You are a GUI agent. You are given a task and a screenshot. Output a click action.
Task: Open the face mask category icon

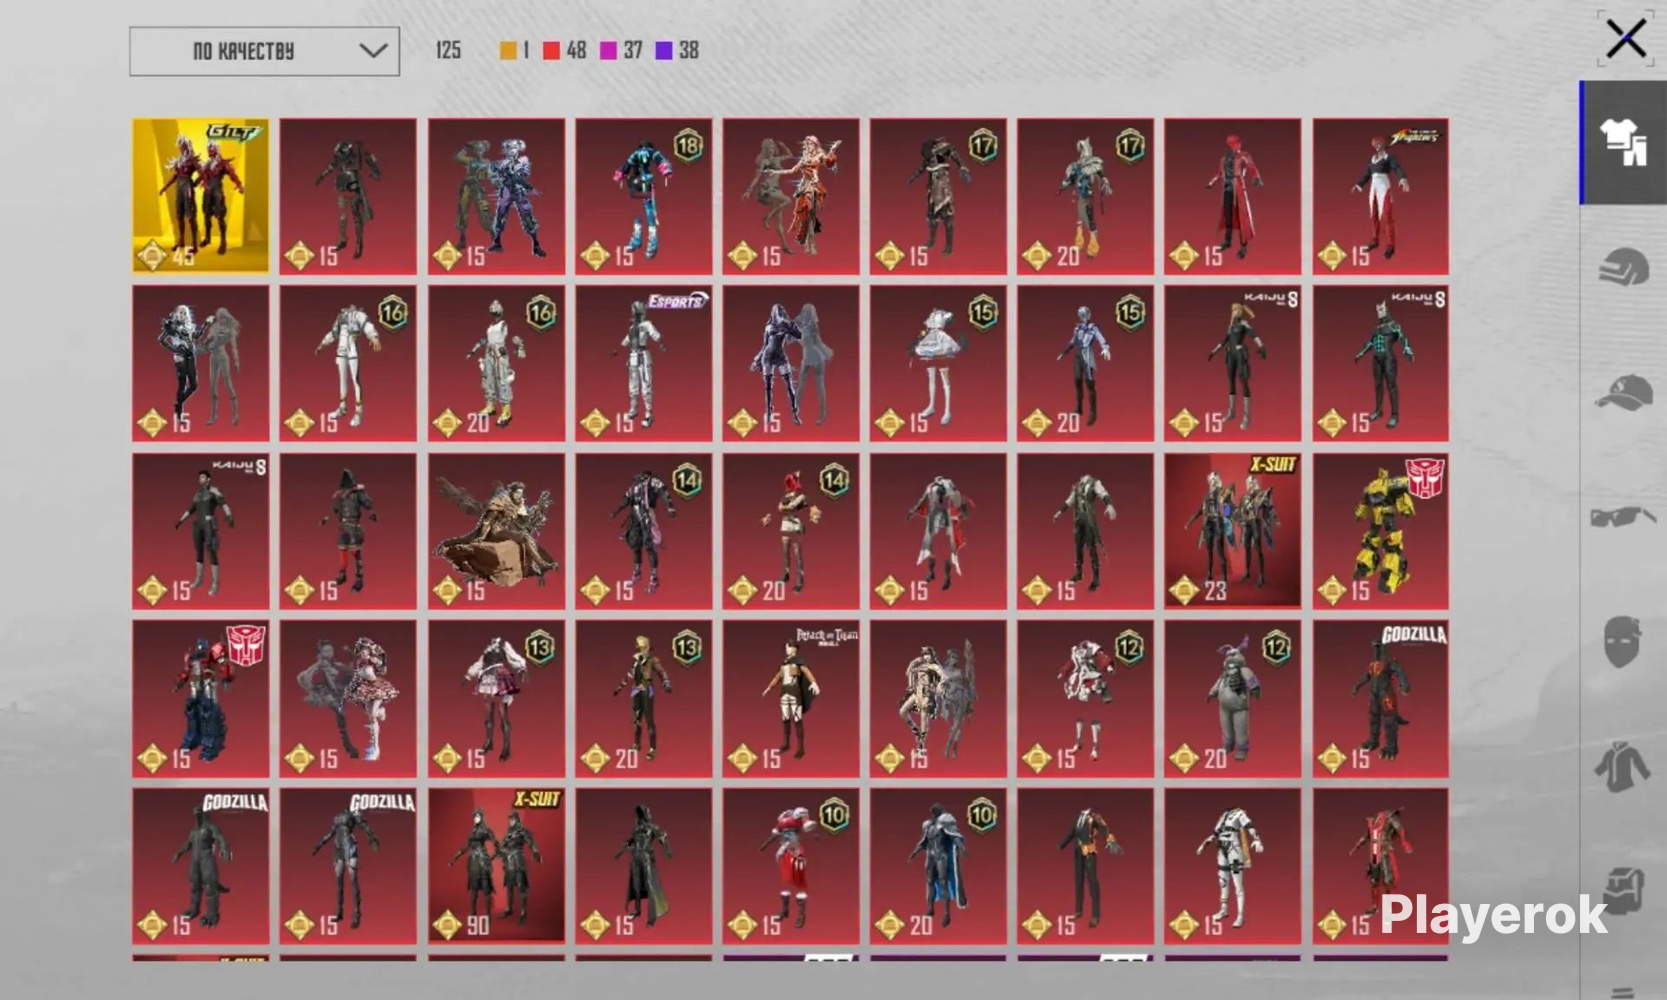coord(1622,642)
